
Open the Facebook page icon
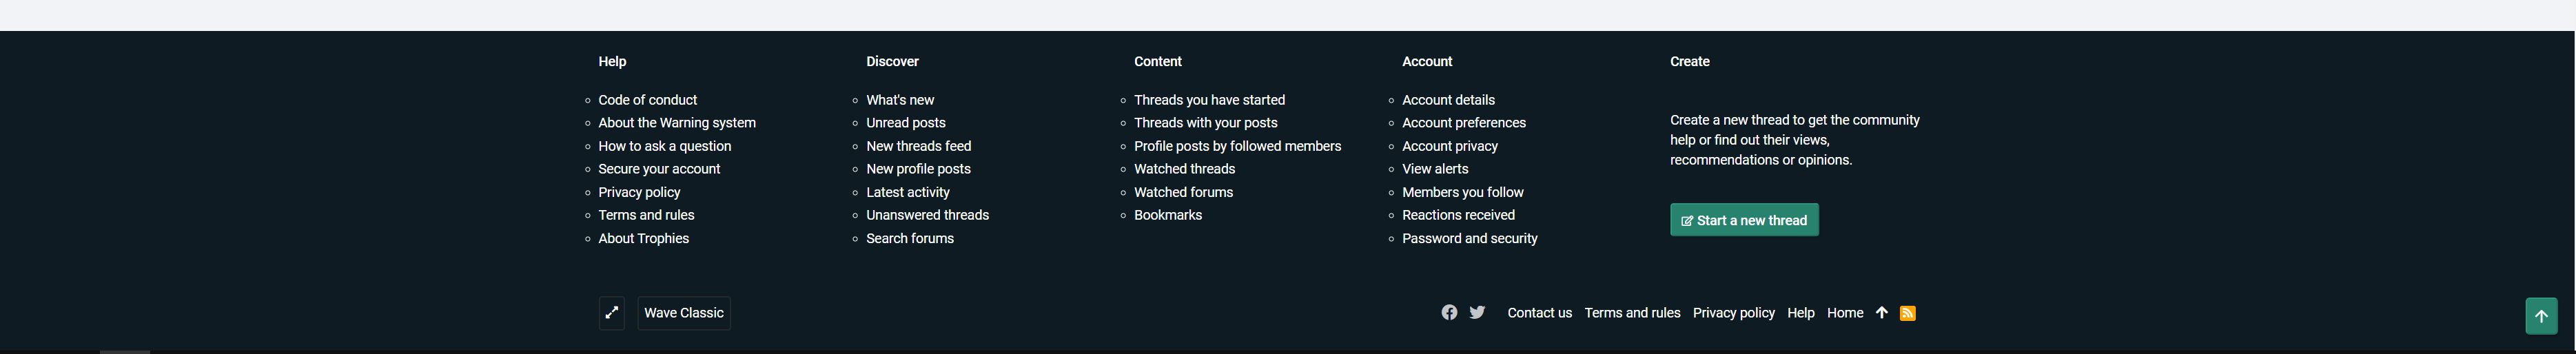click(1448, 313)
